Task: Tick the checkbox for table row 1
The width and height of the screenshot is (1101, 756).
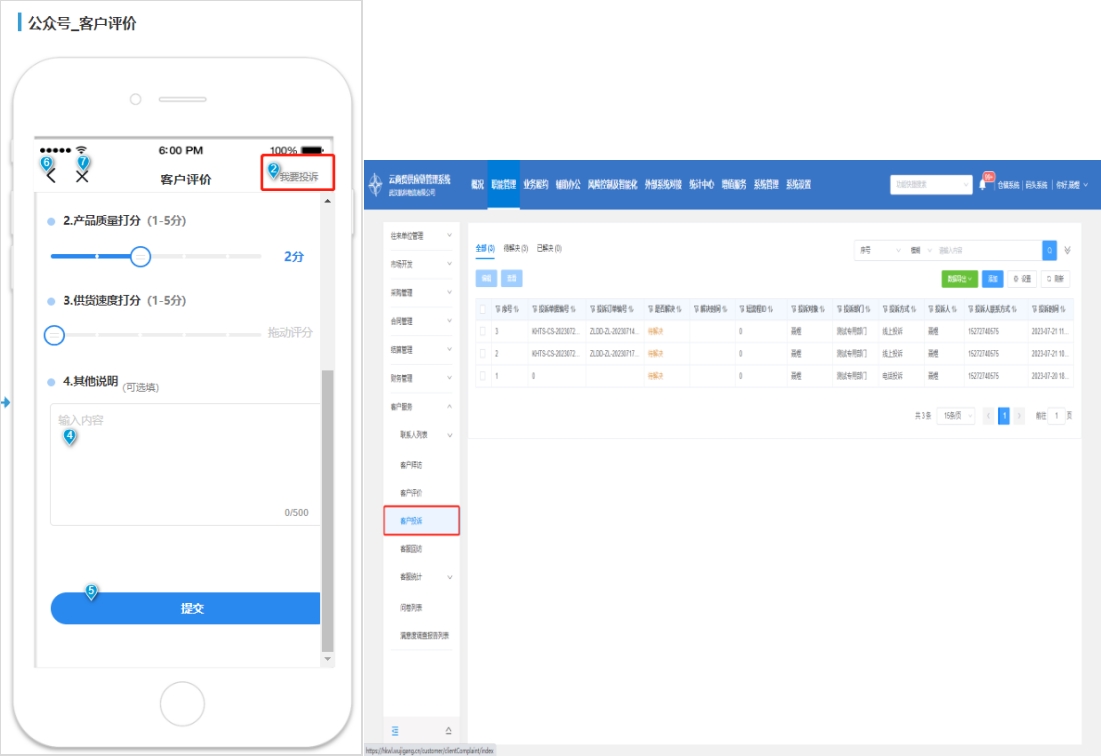Action: [483, 376]
